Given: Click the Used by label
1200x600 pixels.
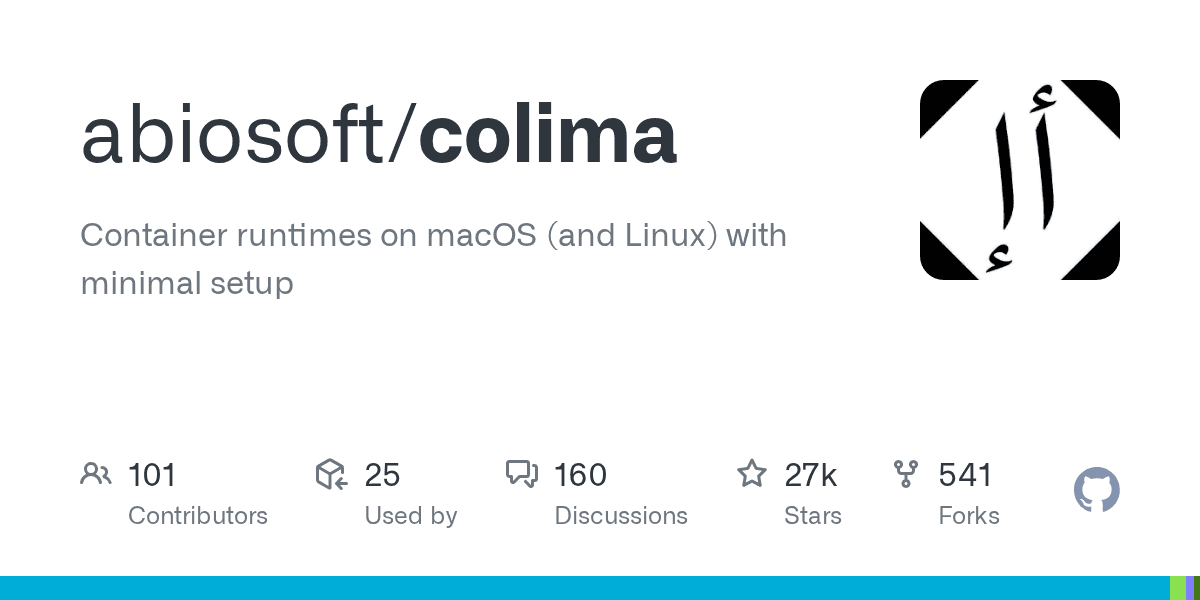Looking at the screenshot, I should (x=410, y=516).
